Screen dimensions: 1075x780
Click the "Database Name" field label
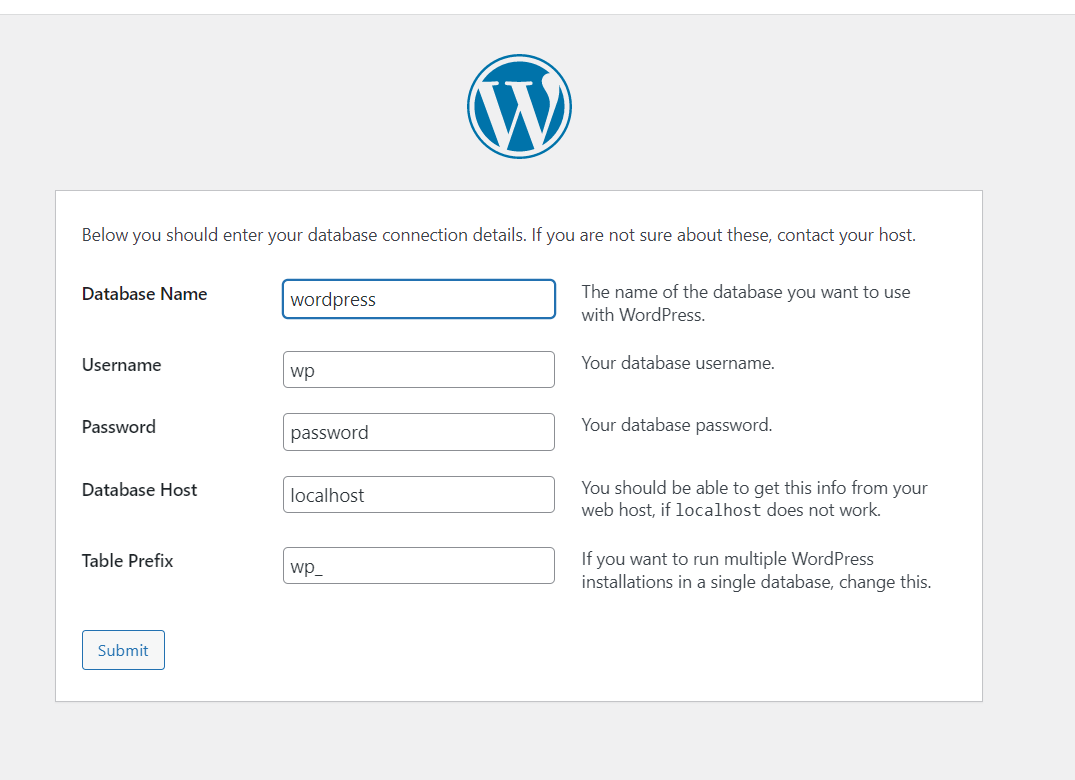coord(144,294)
